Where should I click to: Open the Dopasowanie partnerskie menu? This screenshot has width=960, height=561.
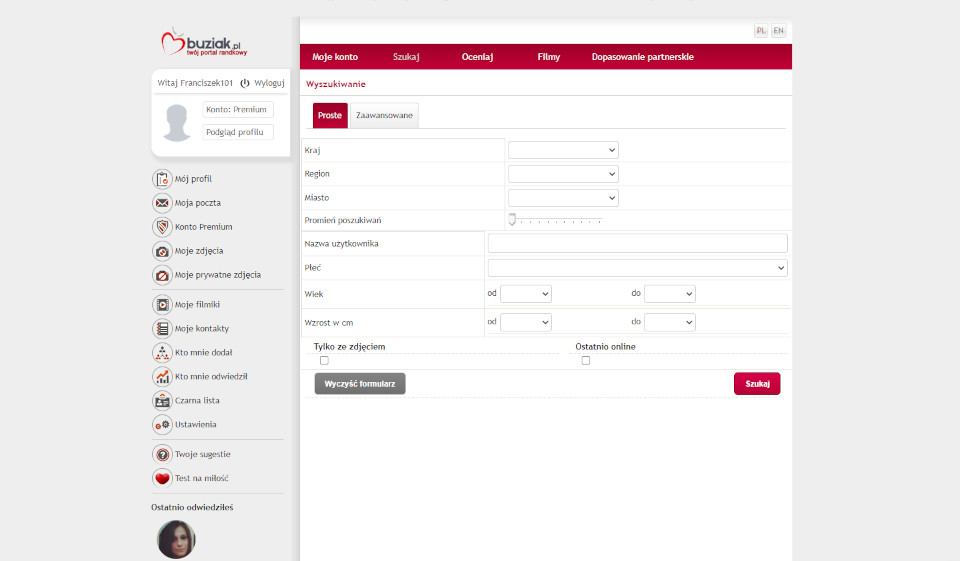coord(642,57)
